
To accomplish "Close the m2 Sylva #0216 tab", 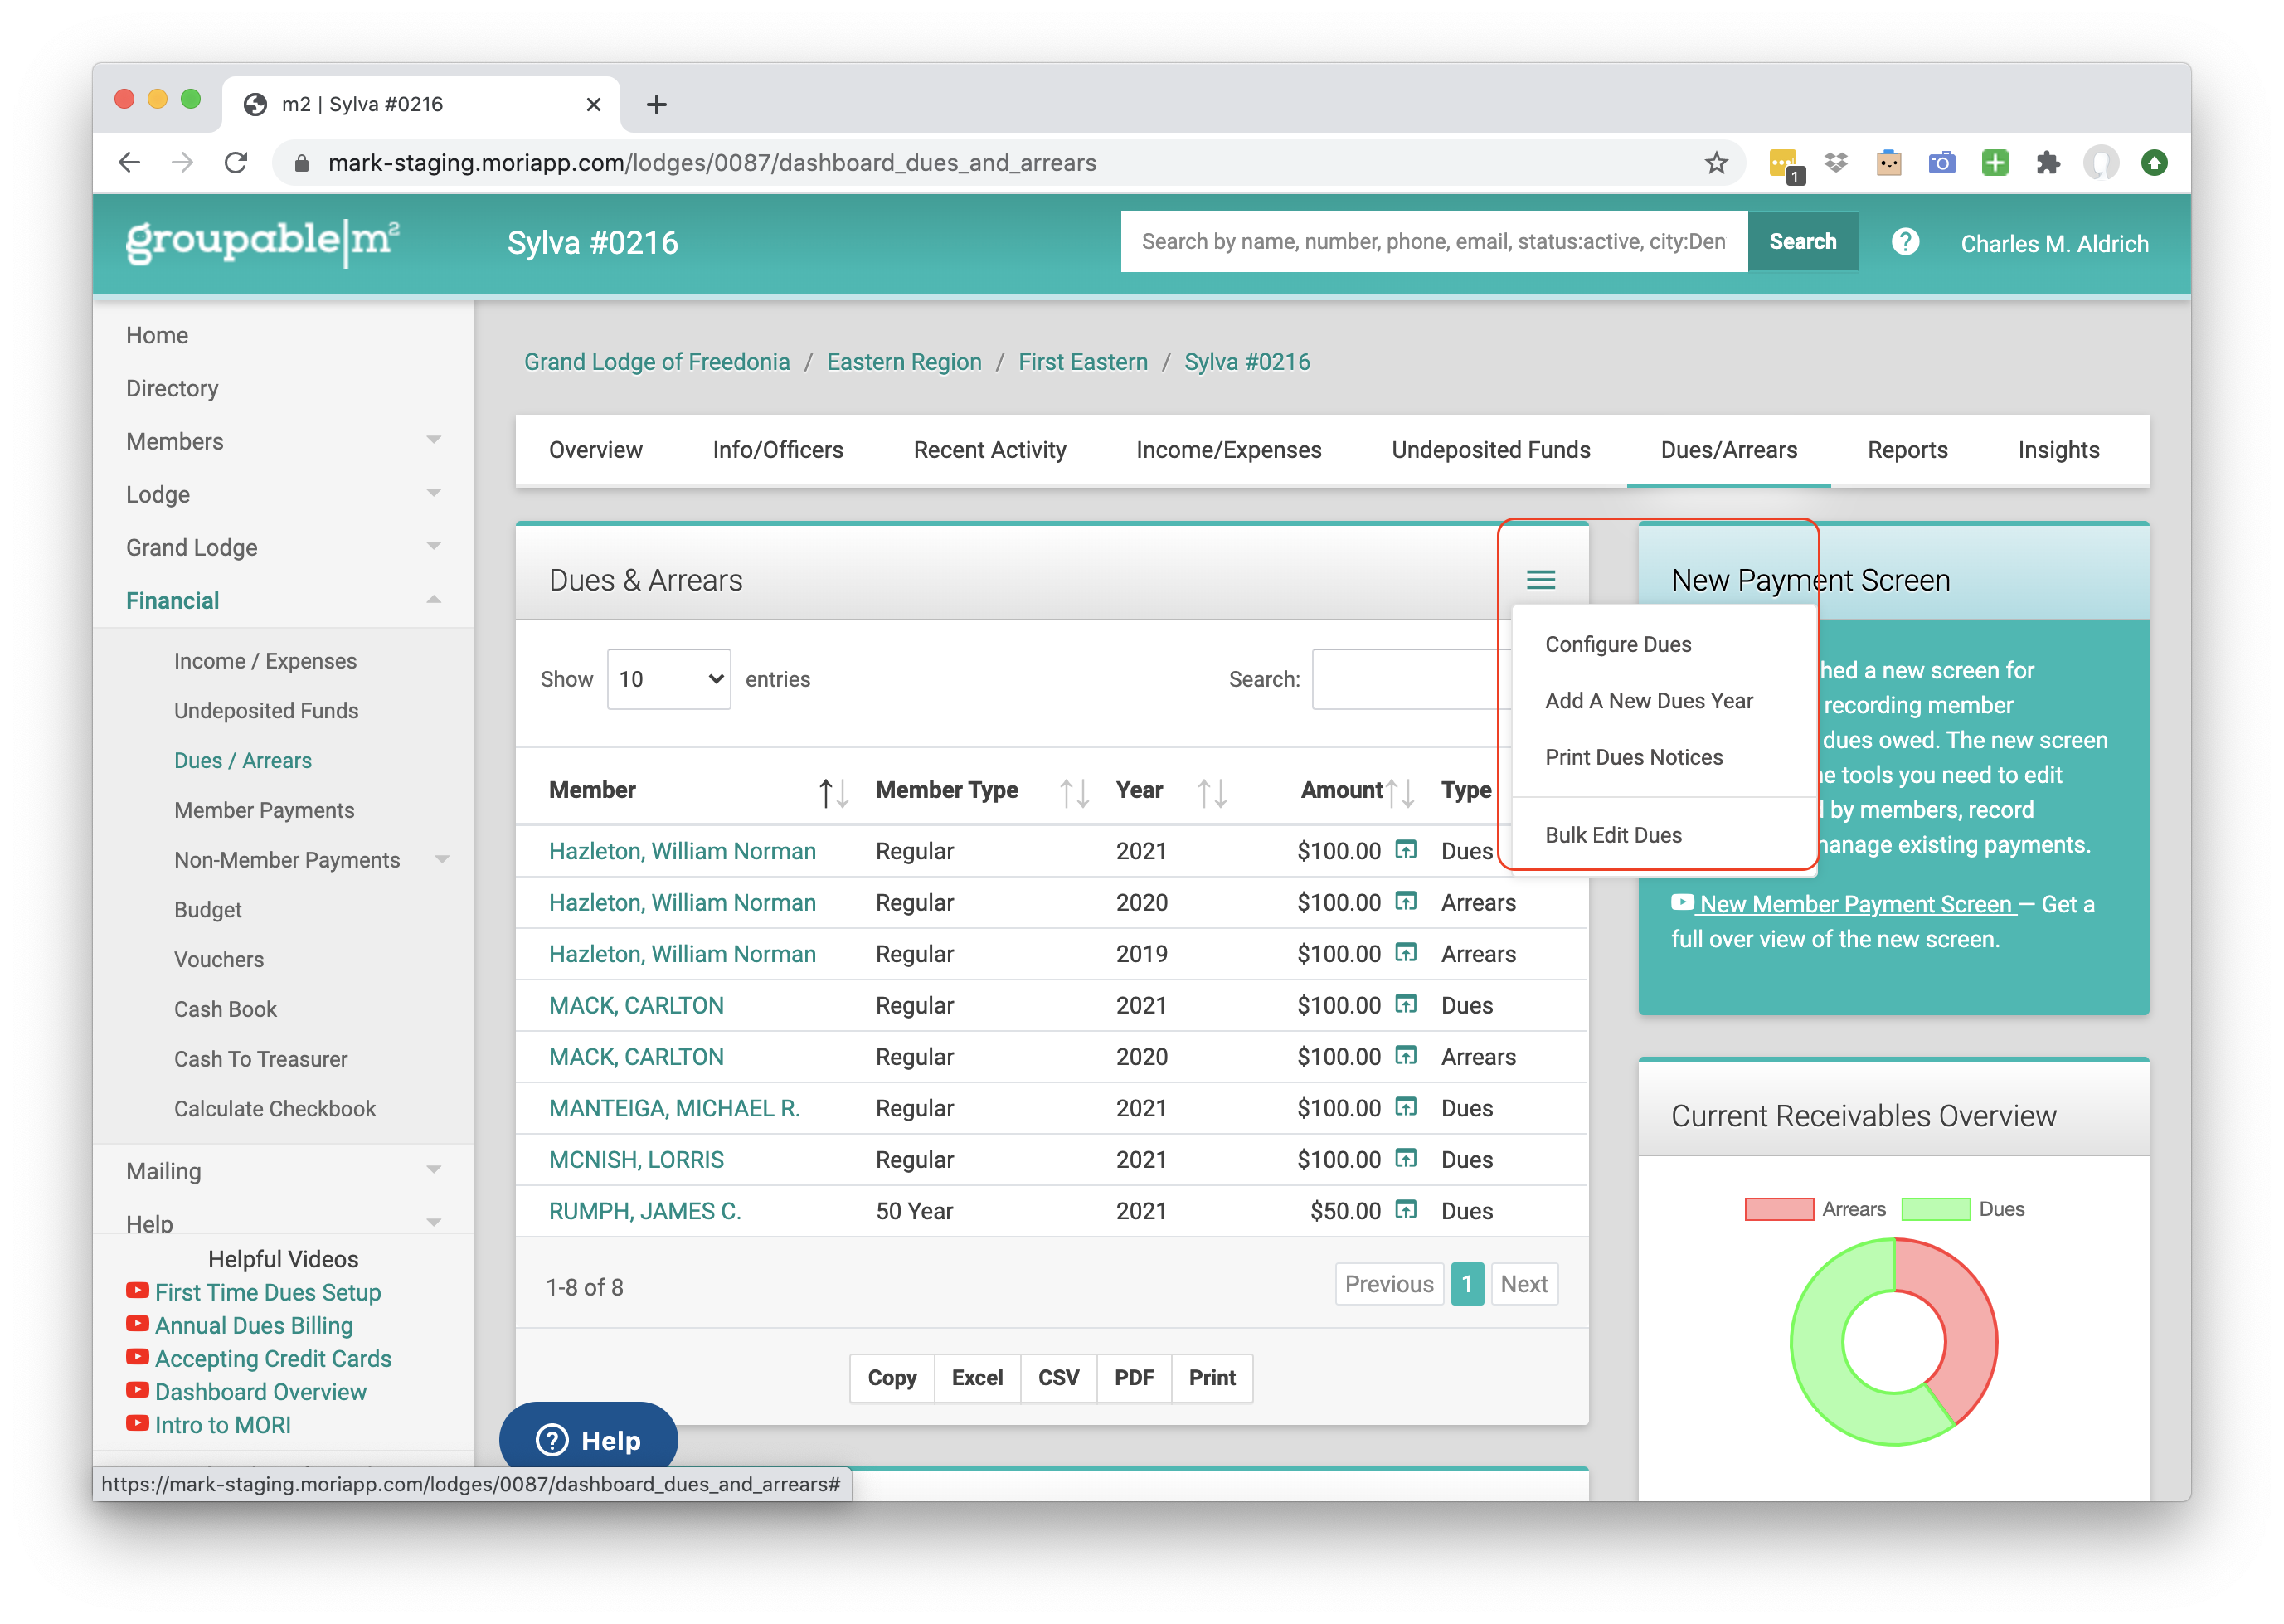I will [x=593, y=104].
